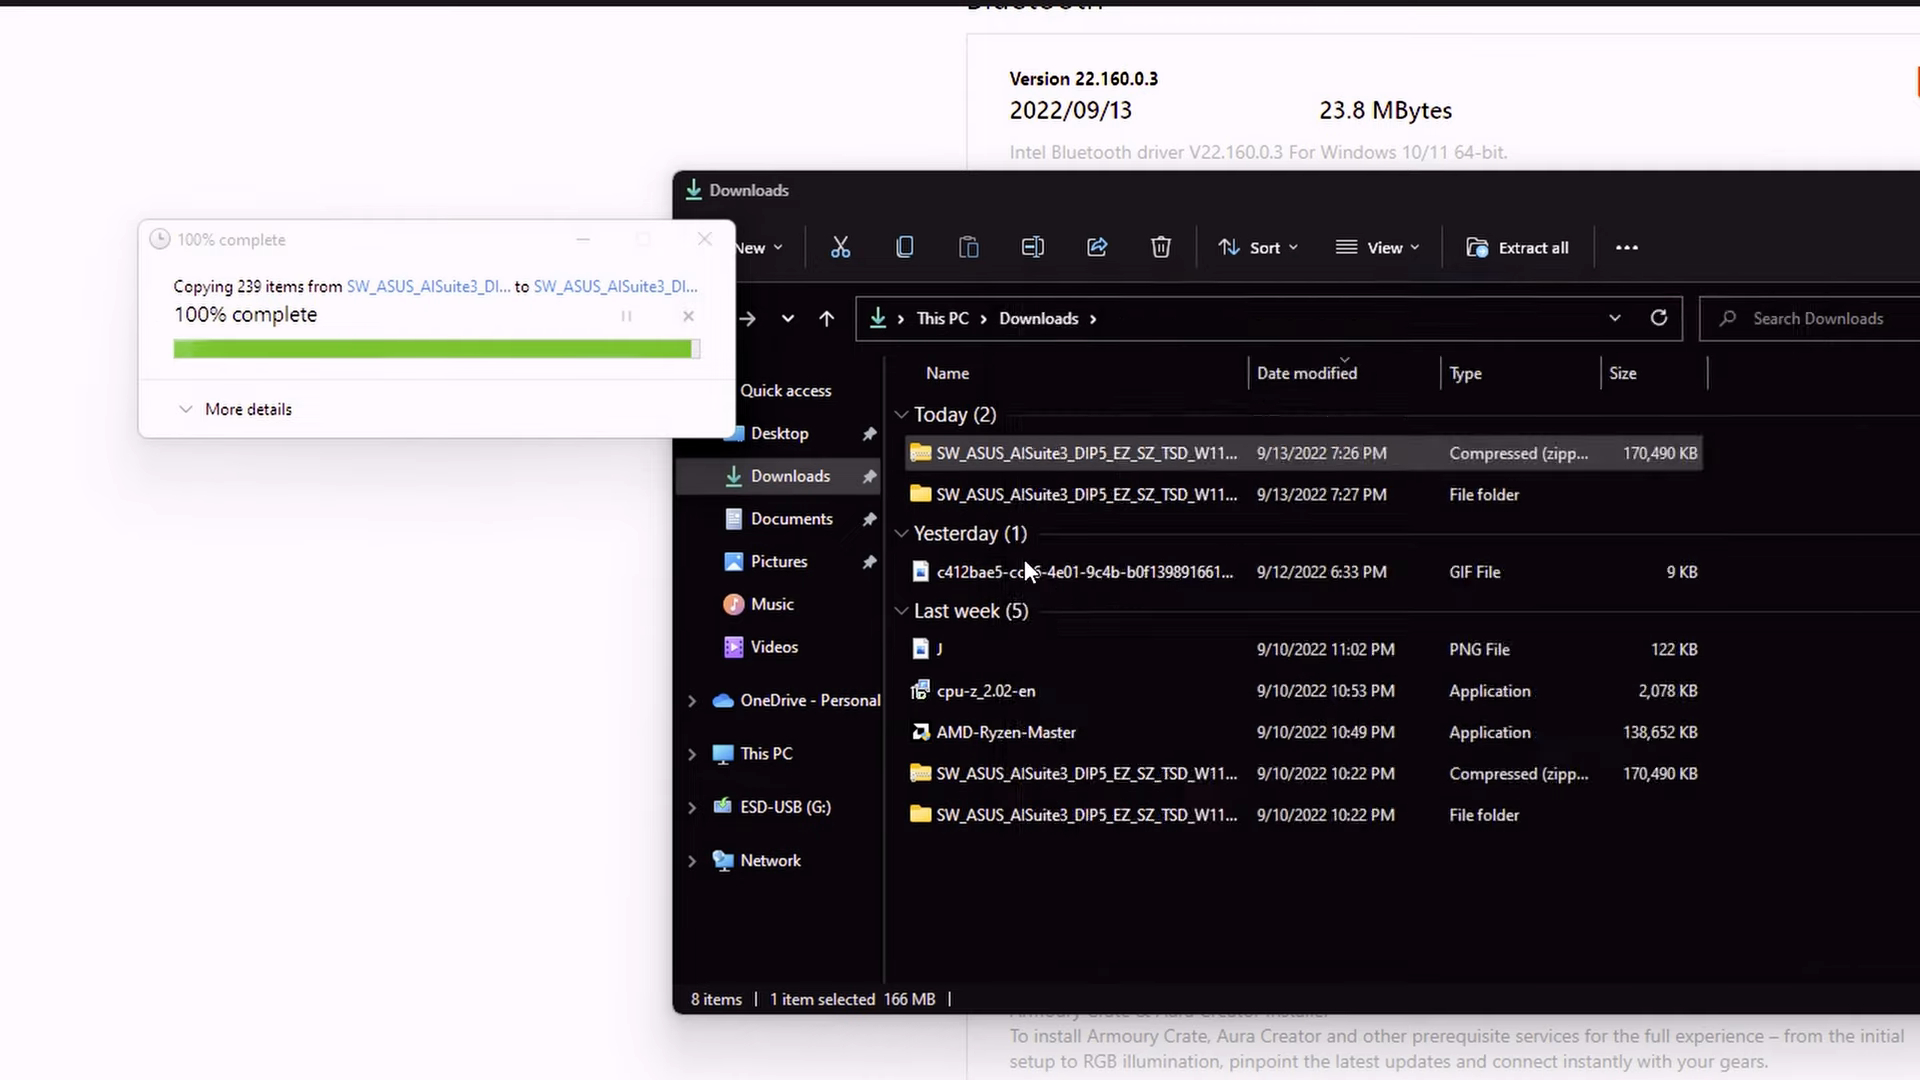Screen dimensions: 1920x1080
Task: Click the Share icon in toolbar
Action: point(1097,247)
